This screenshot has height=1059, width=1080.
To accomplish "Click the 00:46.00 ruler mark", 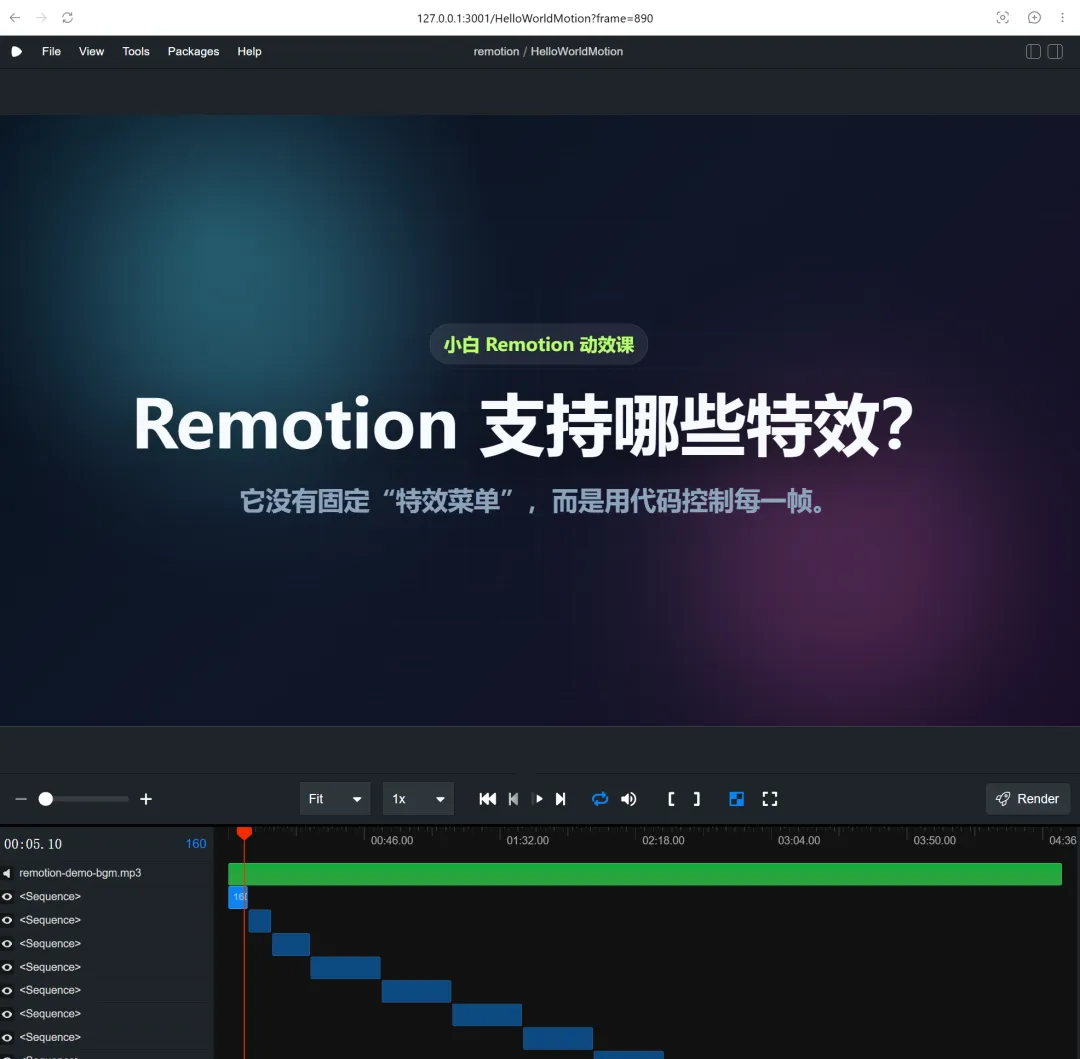I will (x=391, y=841).
